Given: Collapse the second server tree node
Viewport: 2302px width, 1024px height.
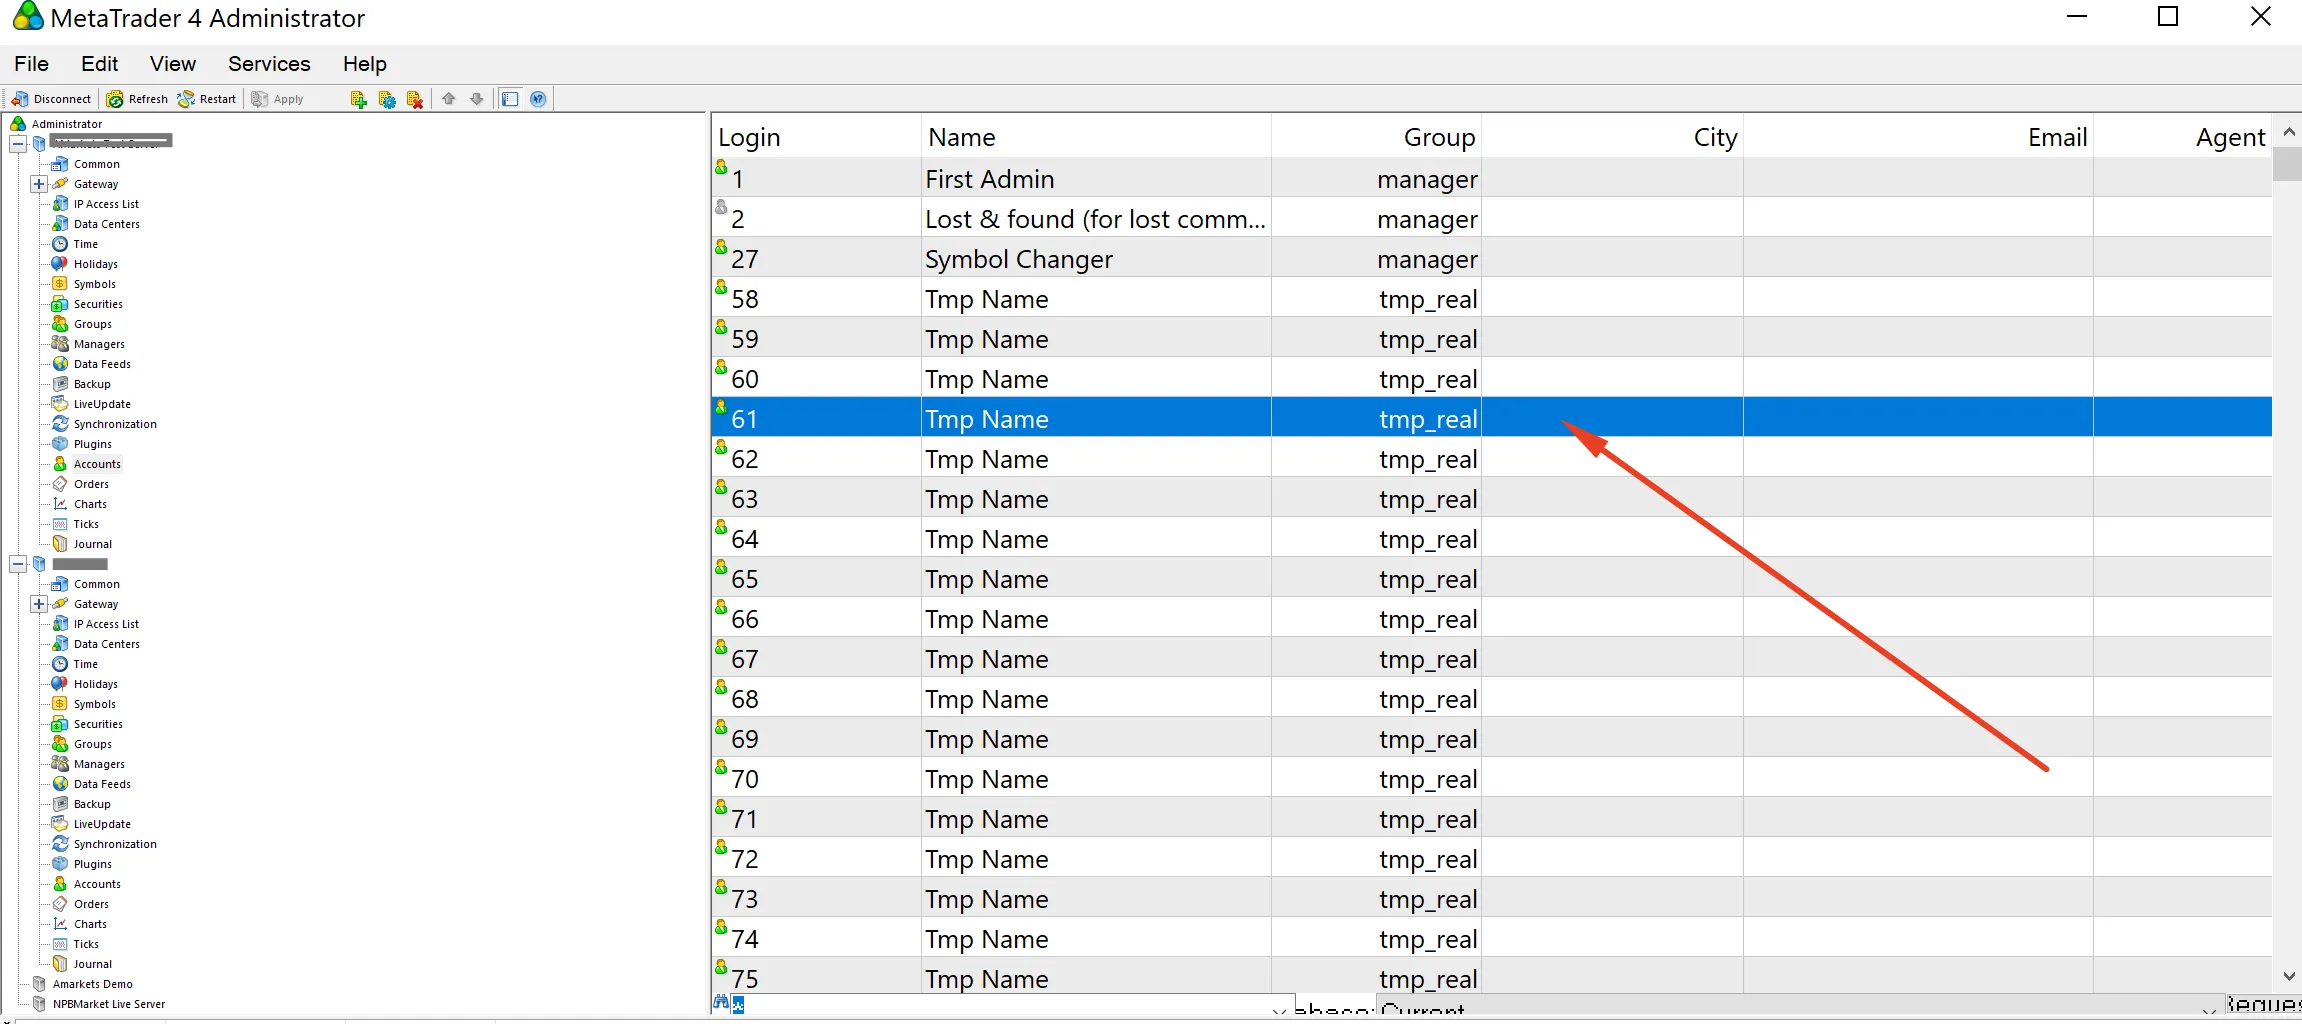Looking at the screenshot, I should (18, 564).
